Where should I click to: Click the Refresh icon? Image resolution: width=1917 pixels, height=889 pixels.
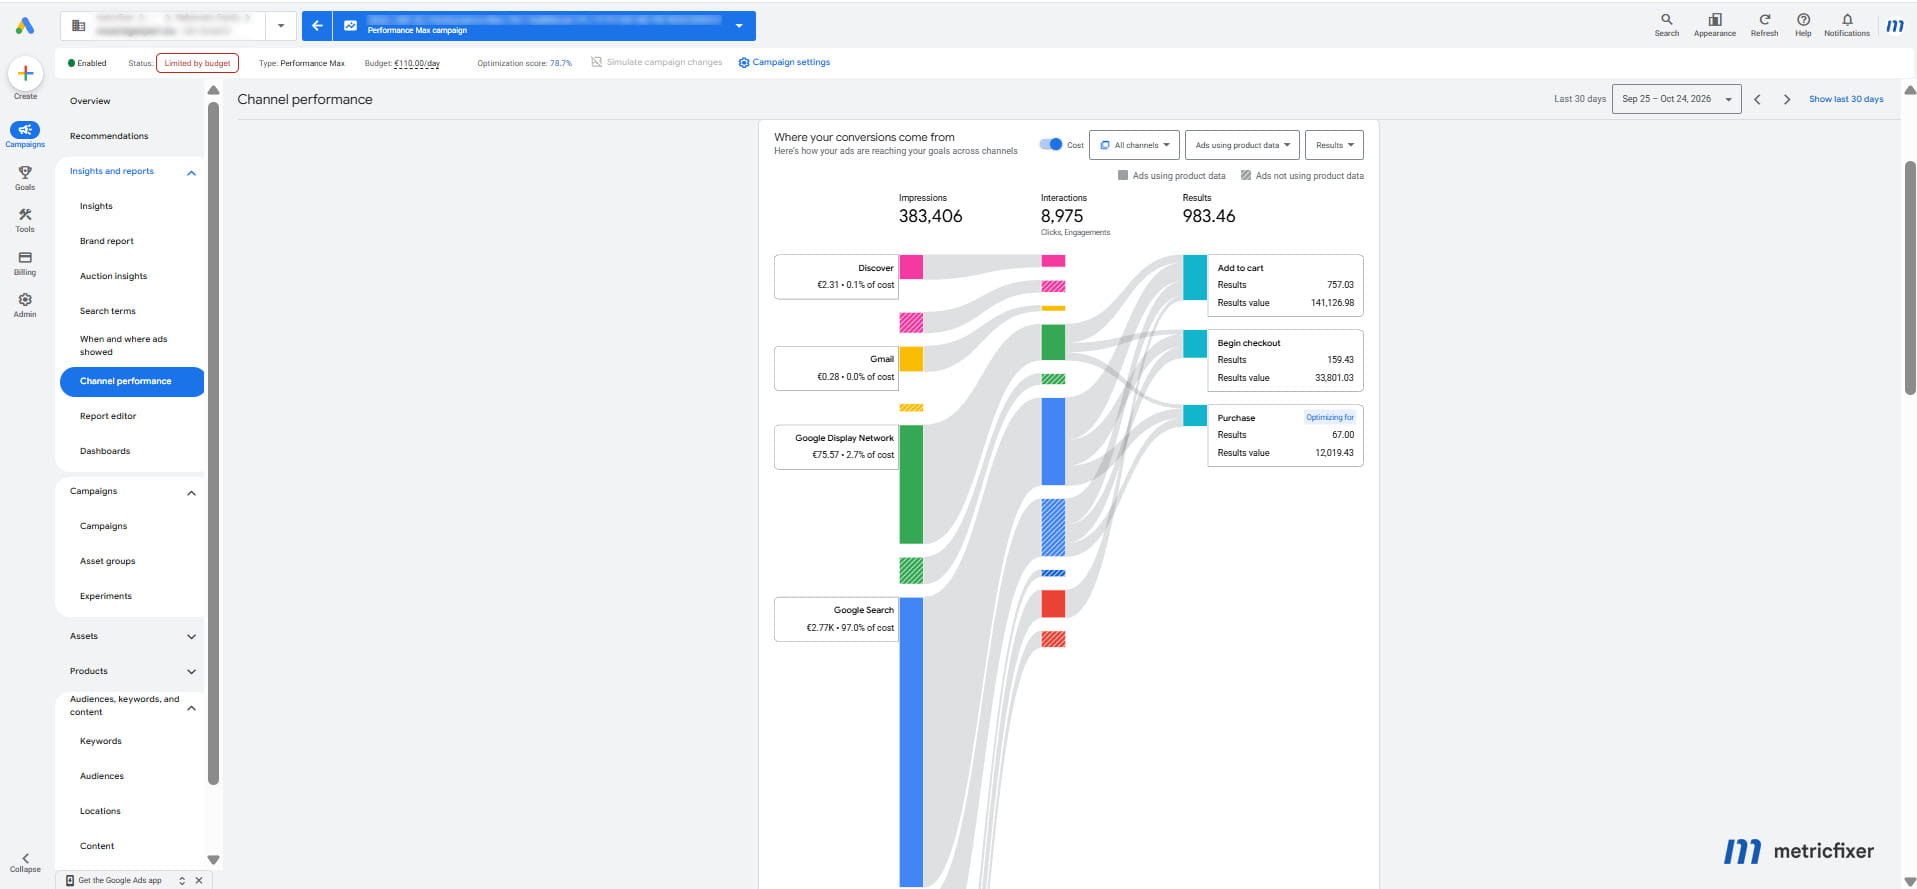pyautogui.click(x=1764, y=19)
